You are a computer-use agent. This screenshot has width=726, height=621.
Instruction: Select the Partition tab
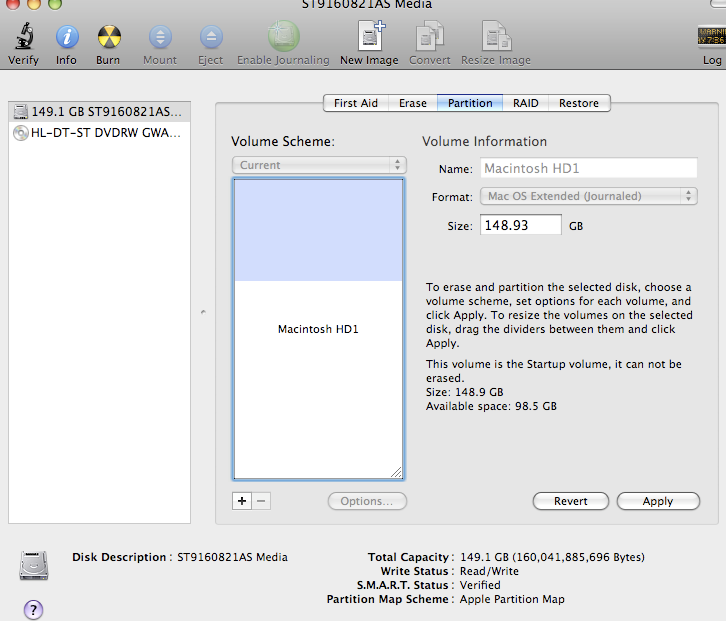tap(470, 103)
